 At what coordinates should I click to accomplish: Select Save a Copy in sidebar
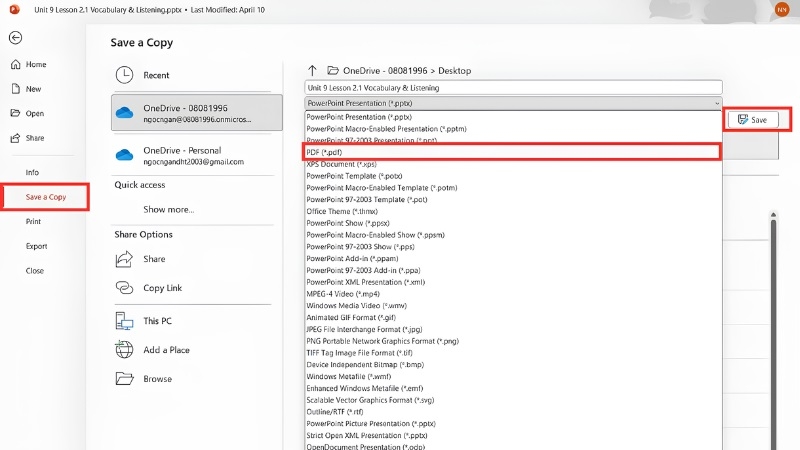[46, 197]
